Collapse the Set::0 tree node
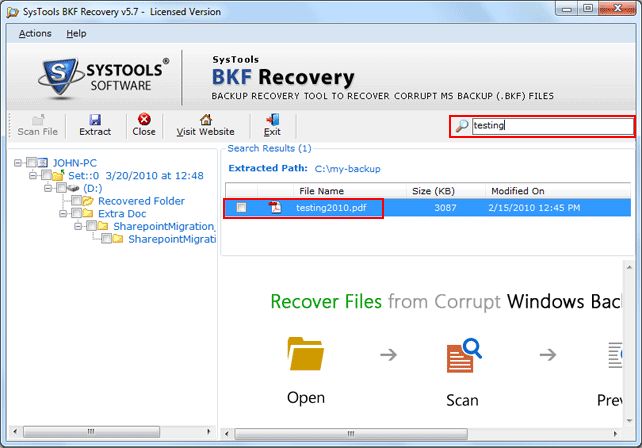The image size is (642, 448). click(x=33, y=175)
